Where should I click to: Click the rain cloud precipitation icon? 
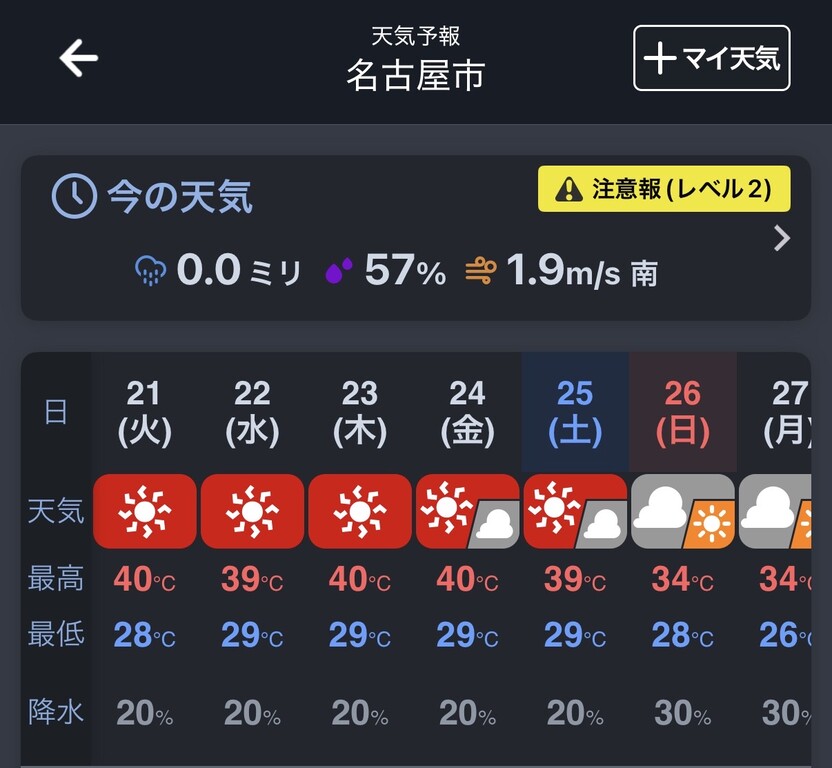tap(151, 270)
